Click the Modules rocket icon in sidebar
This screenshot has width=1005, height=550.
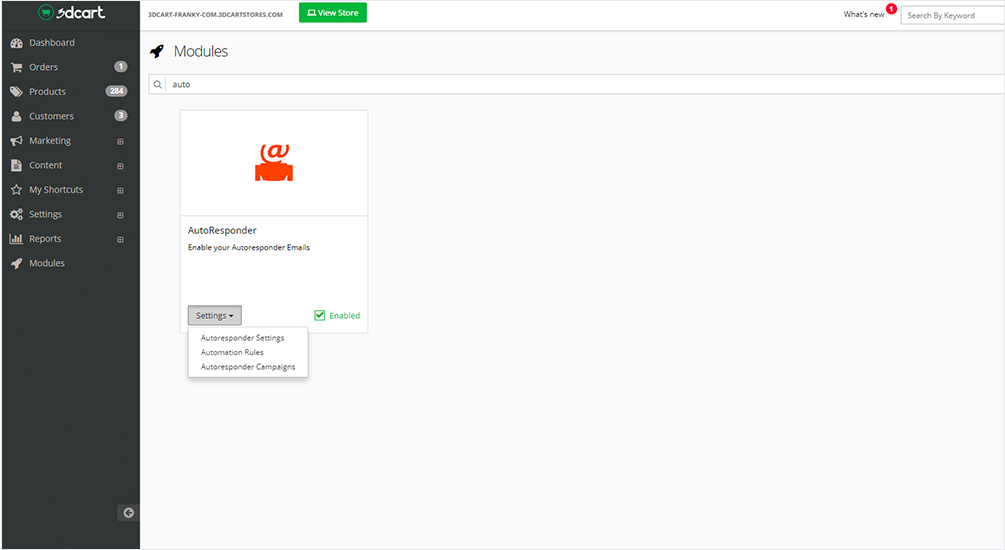coord(16,264)
